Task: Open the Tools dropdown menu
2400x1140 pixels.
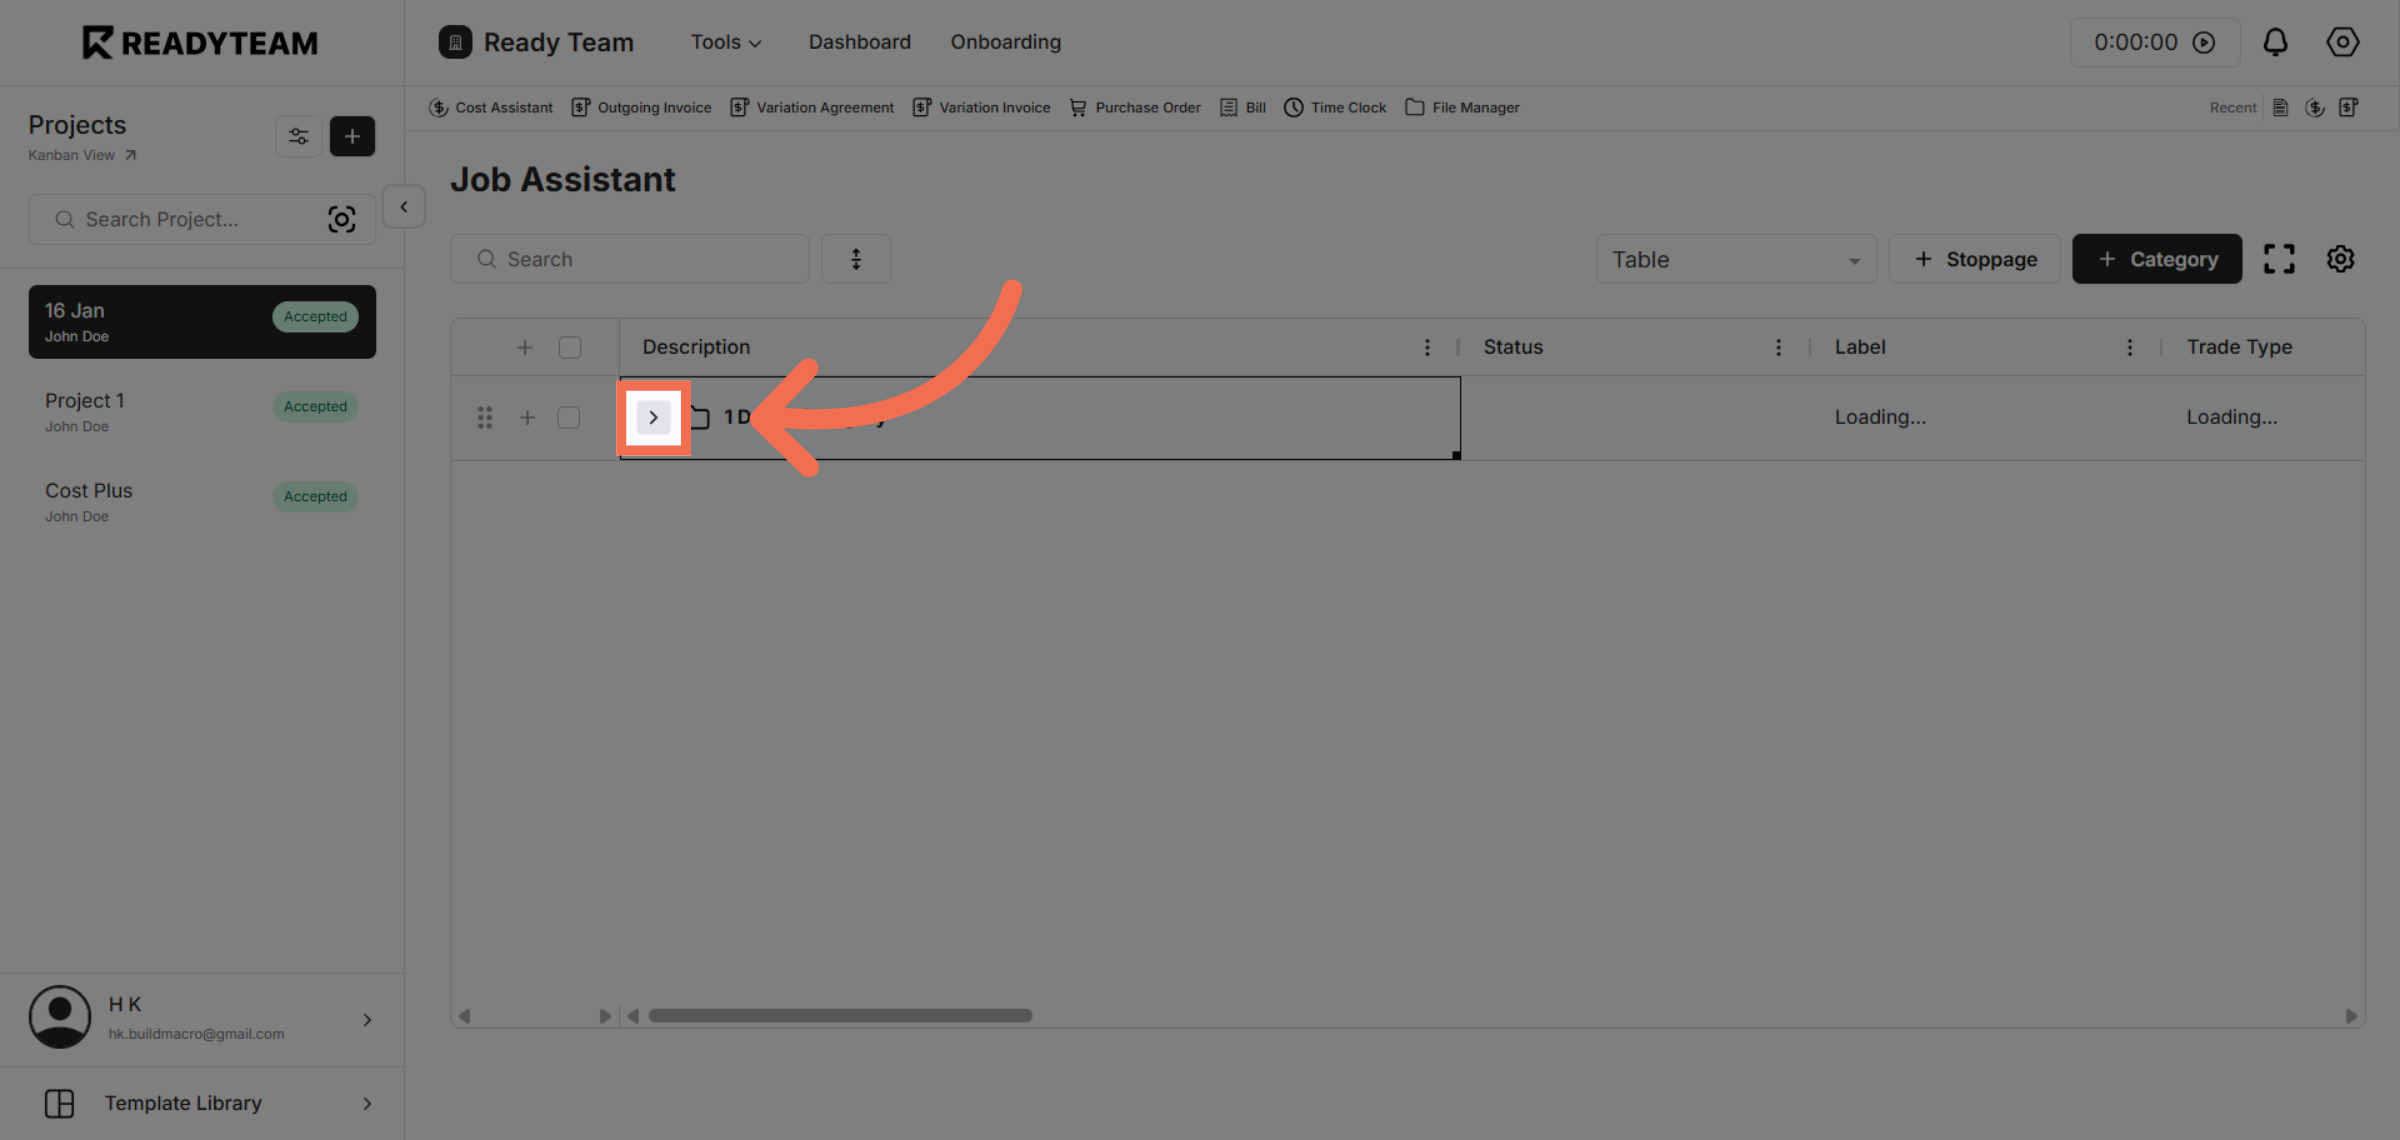Action: 726,42
